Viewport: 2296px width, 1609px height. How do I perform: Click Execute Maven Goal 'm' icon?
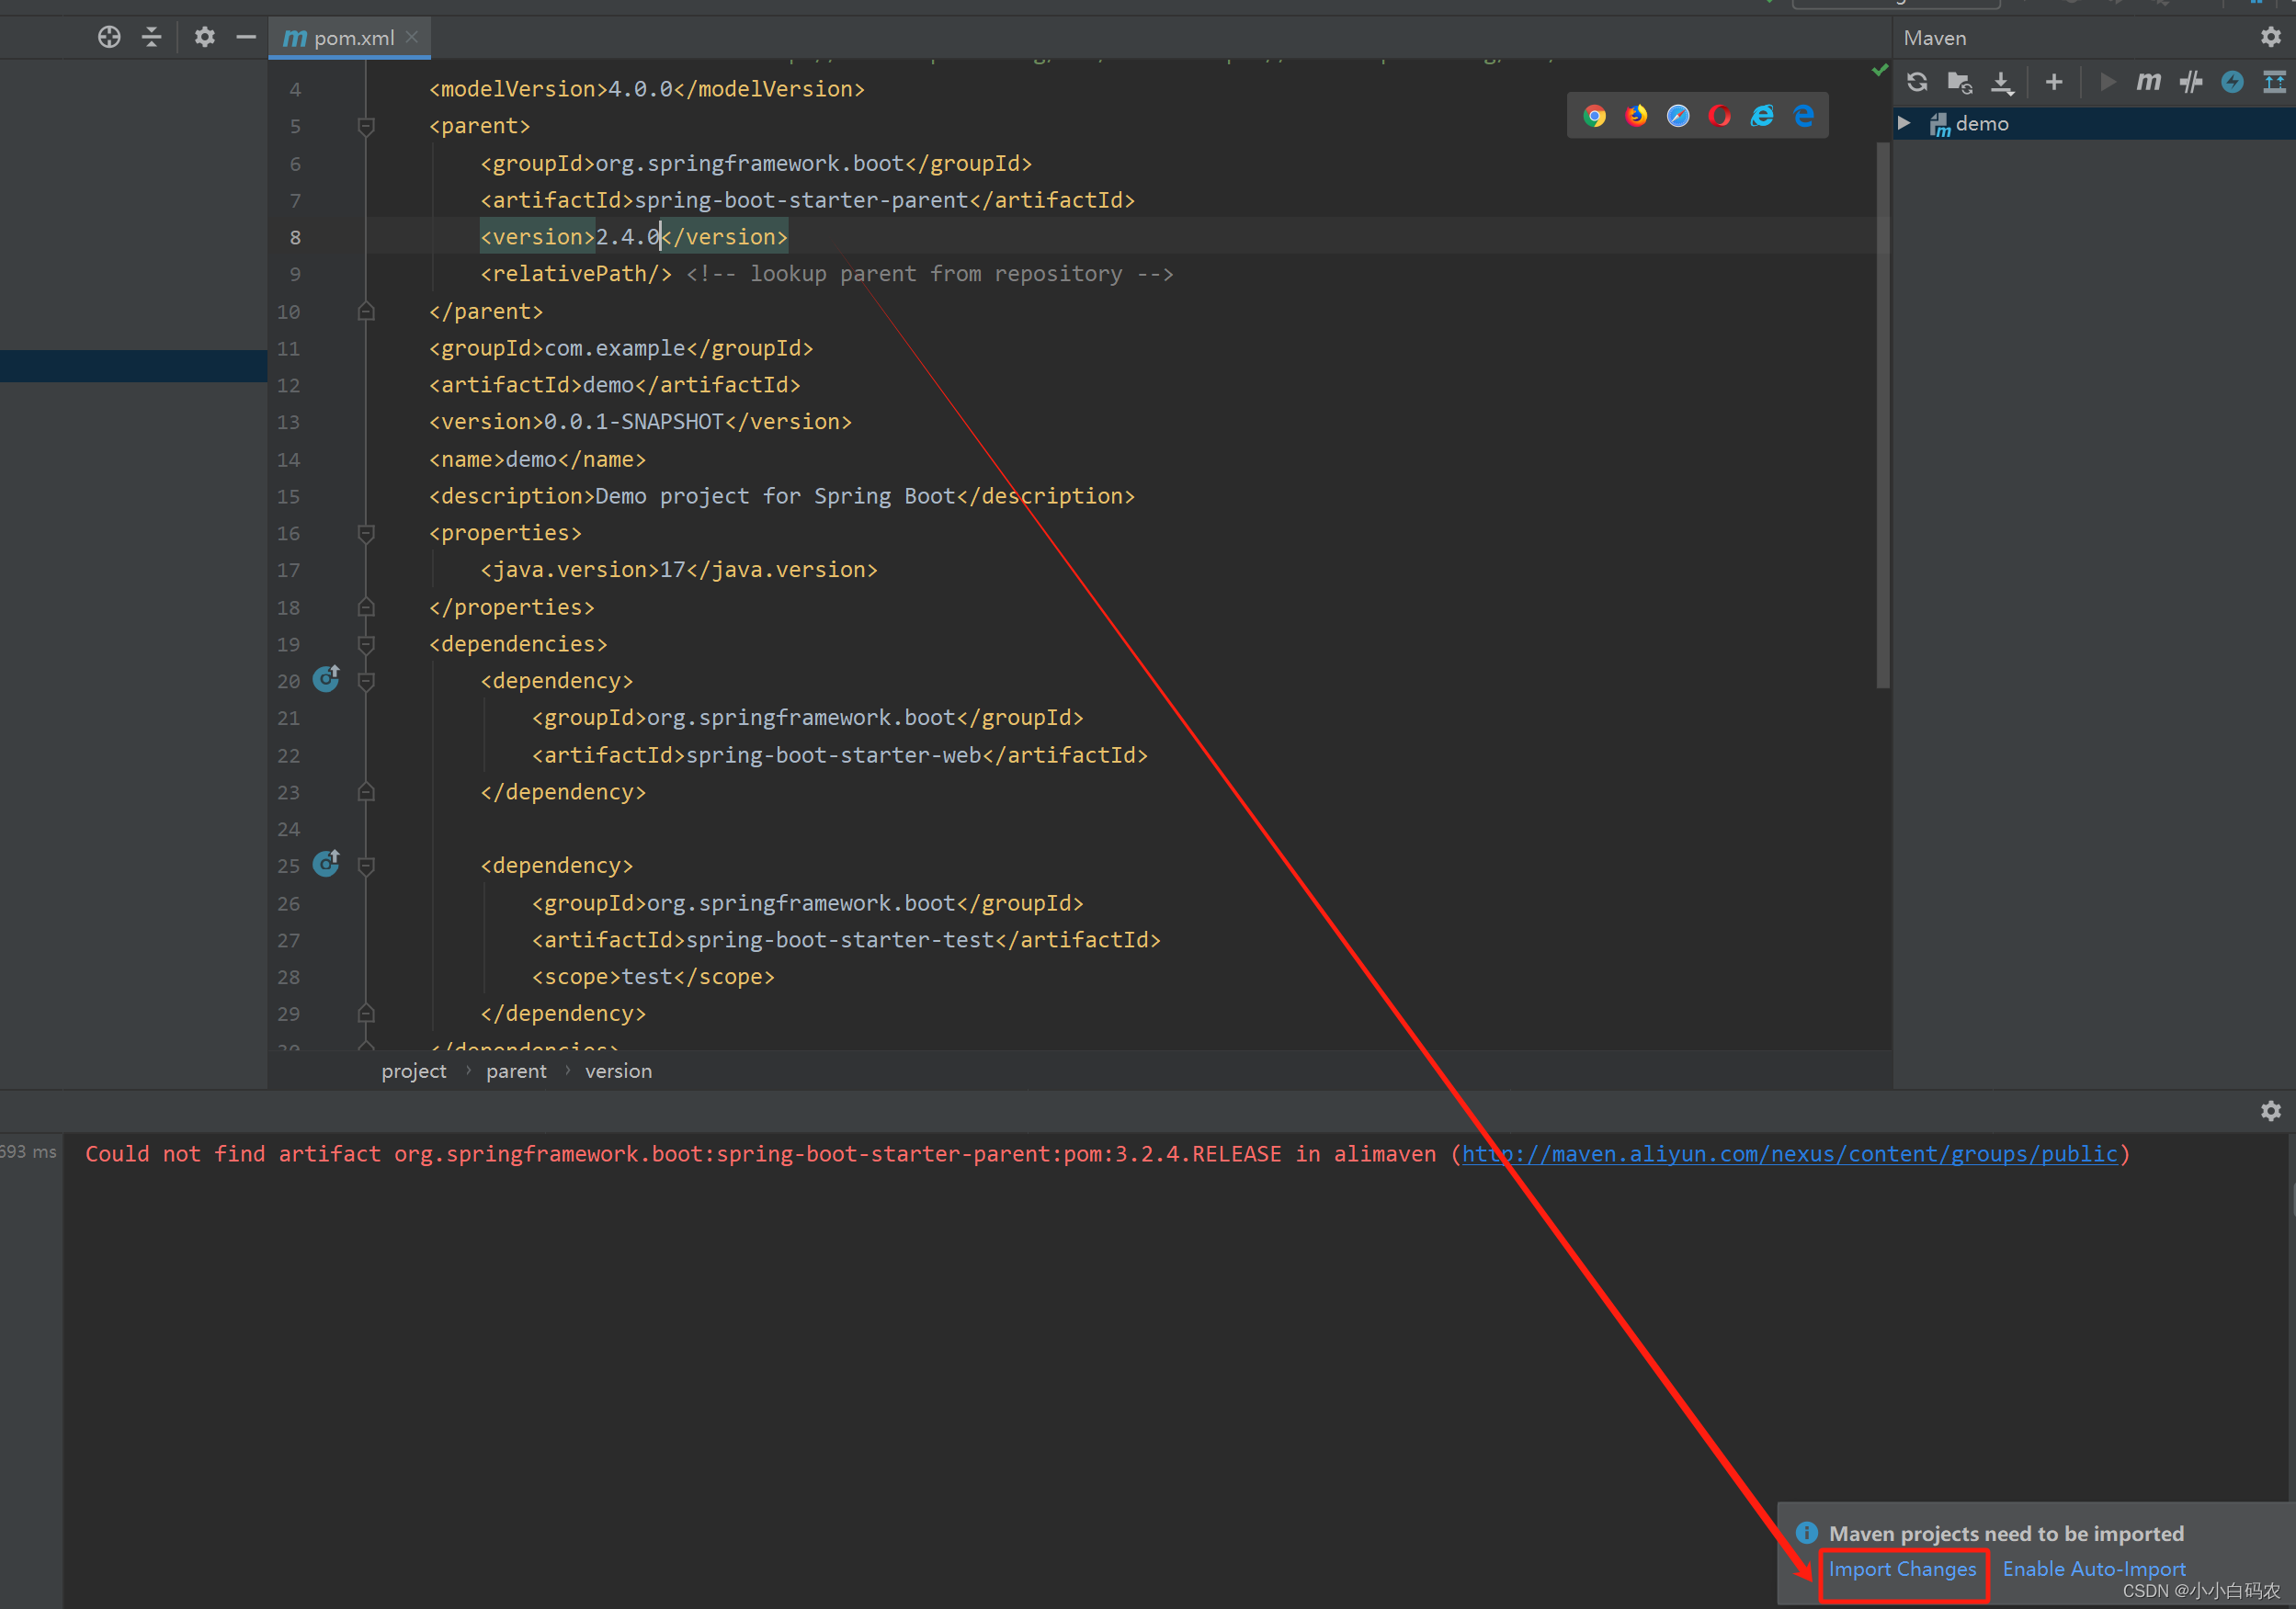[2148, 82]
